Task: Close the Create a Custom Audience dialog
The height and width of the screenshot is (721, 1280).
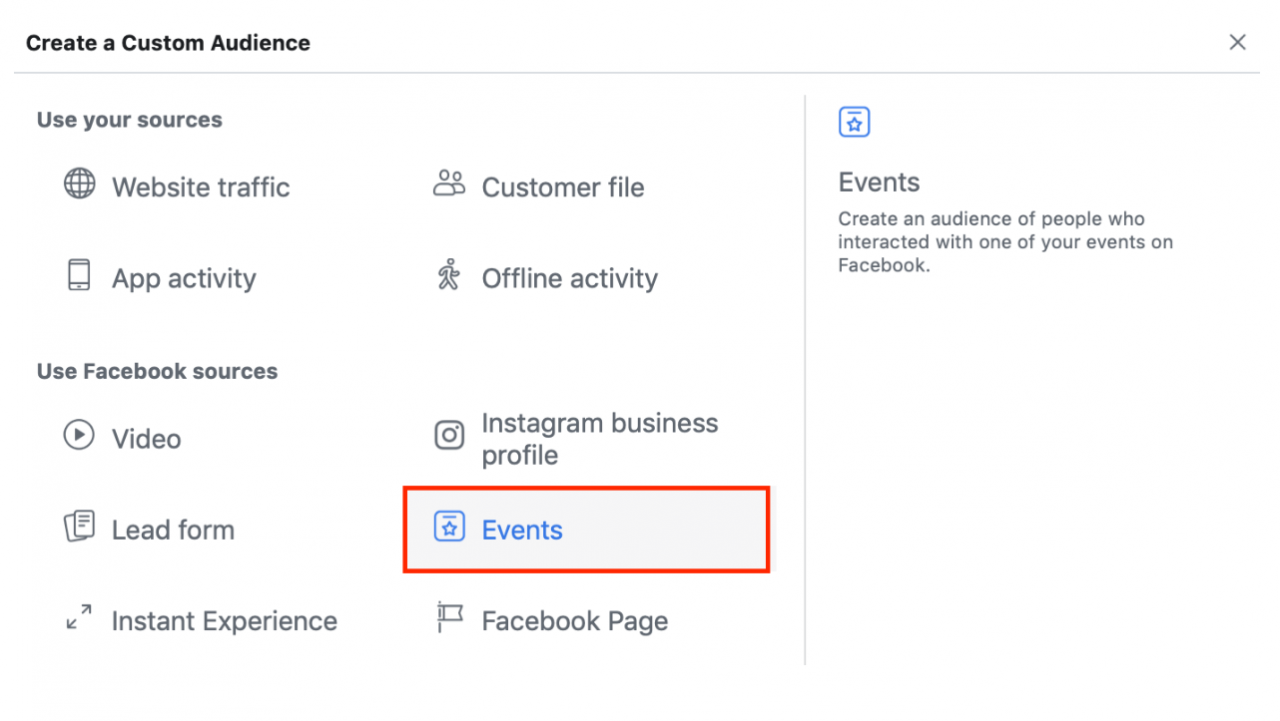Action: tap(1238, 42)
